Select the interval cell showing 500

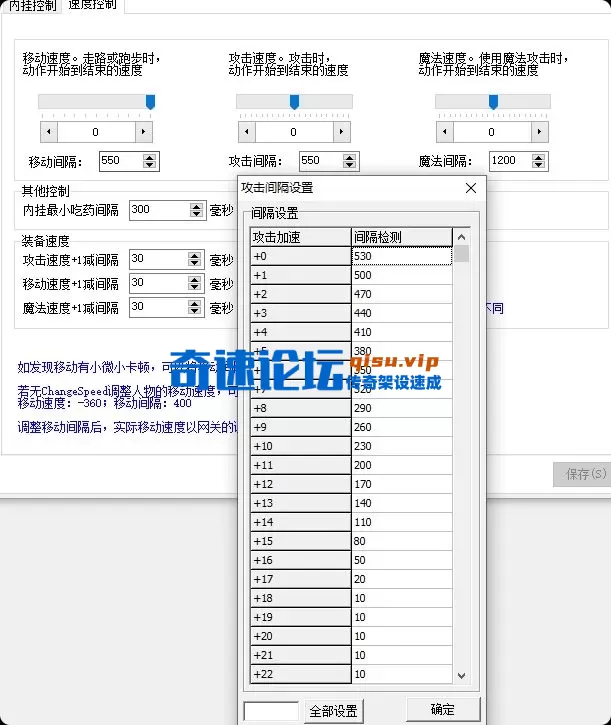401,275
